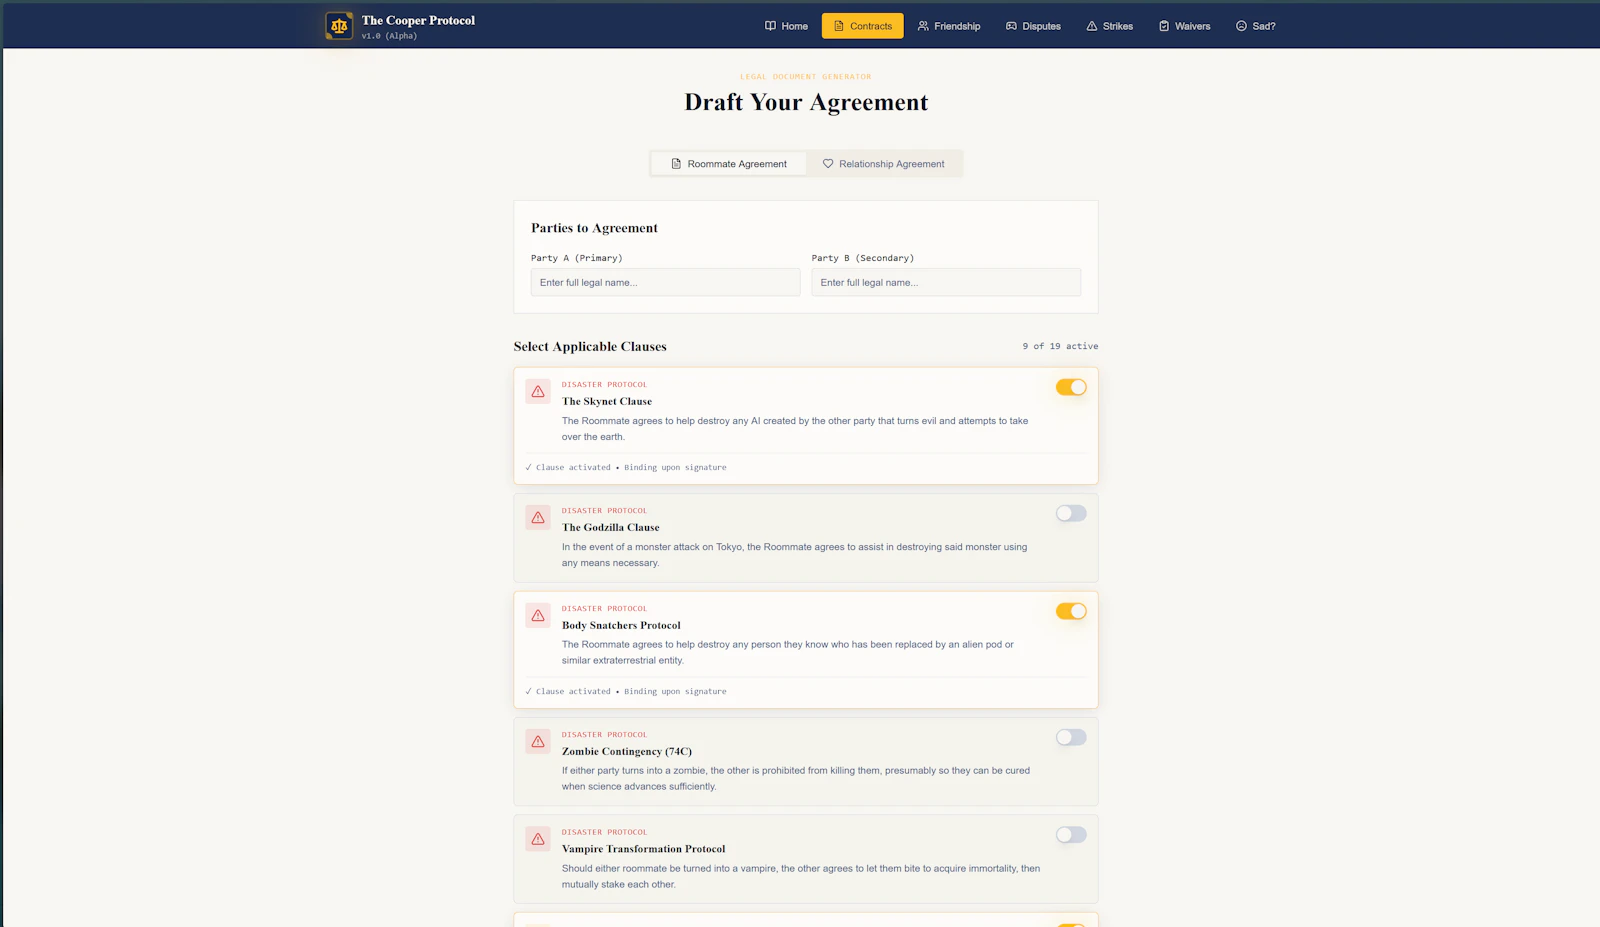Click the '9 of 19 active' counter
The width and height of the screenshot is (1600, 927).
[x=1060, y=346]
